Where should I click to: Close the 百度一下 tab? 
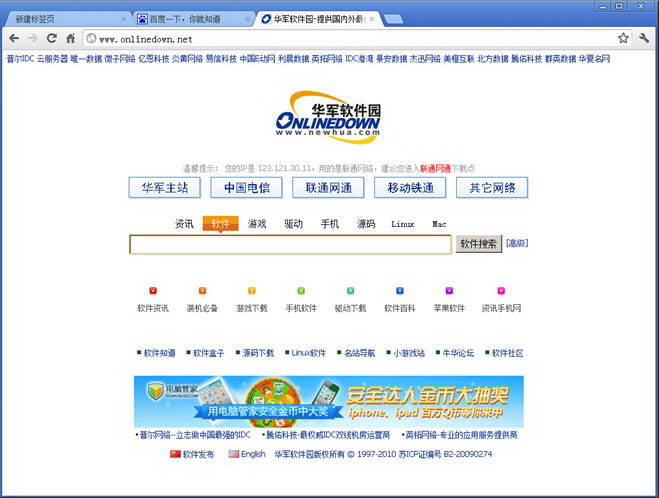coord(248,19)
